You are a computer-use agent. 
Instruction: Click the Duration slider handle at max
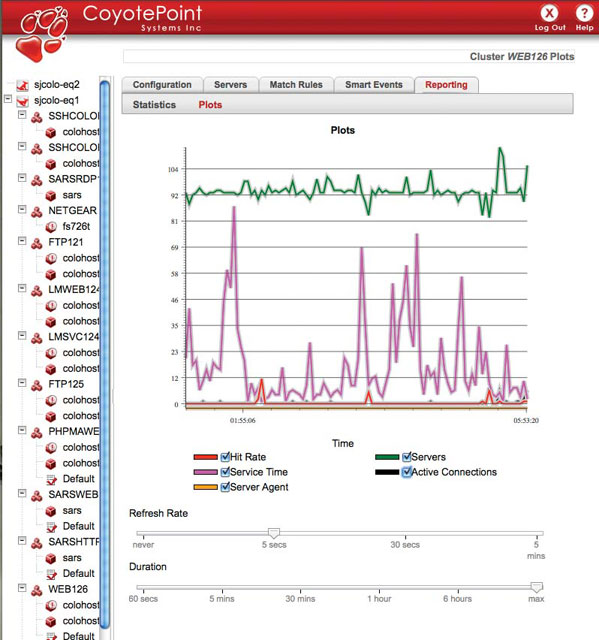[536, 587]
